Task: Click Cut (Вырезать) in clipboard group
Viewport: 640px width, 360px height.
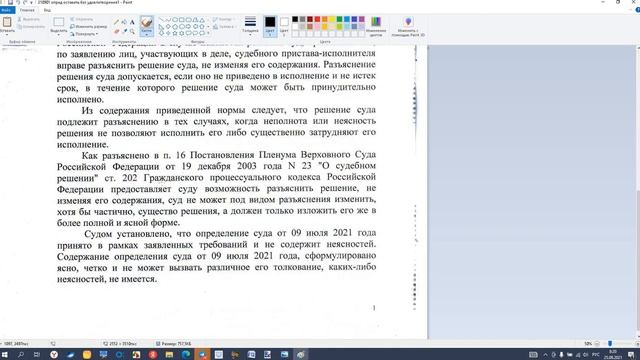Action: (29, 19)
